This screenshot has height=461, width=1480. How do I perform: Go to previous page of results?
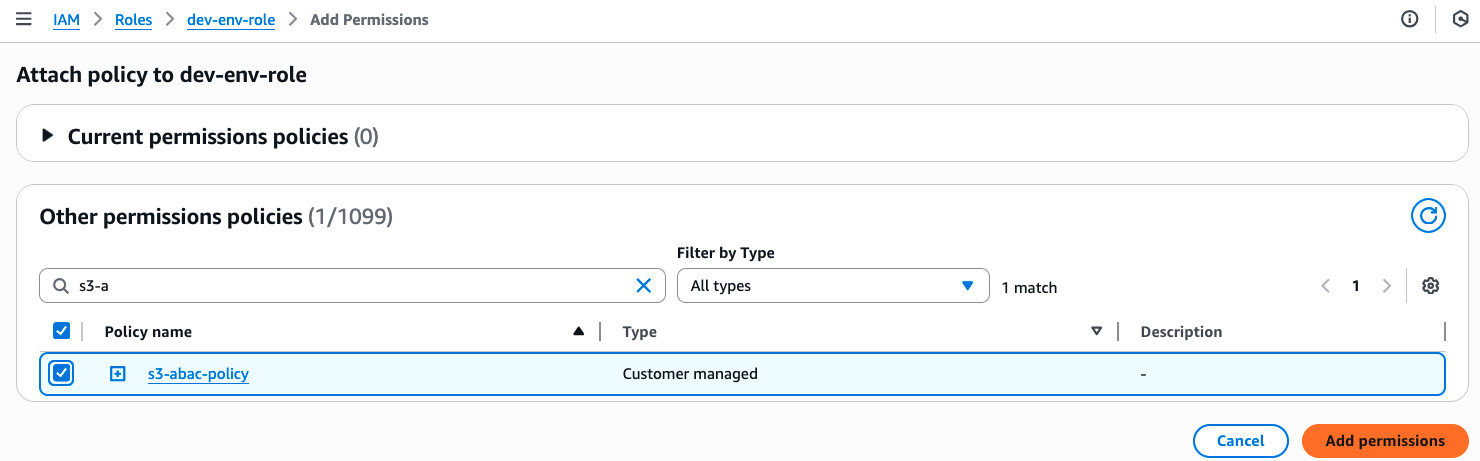[x=1325, y=286]
